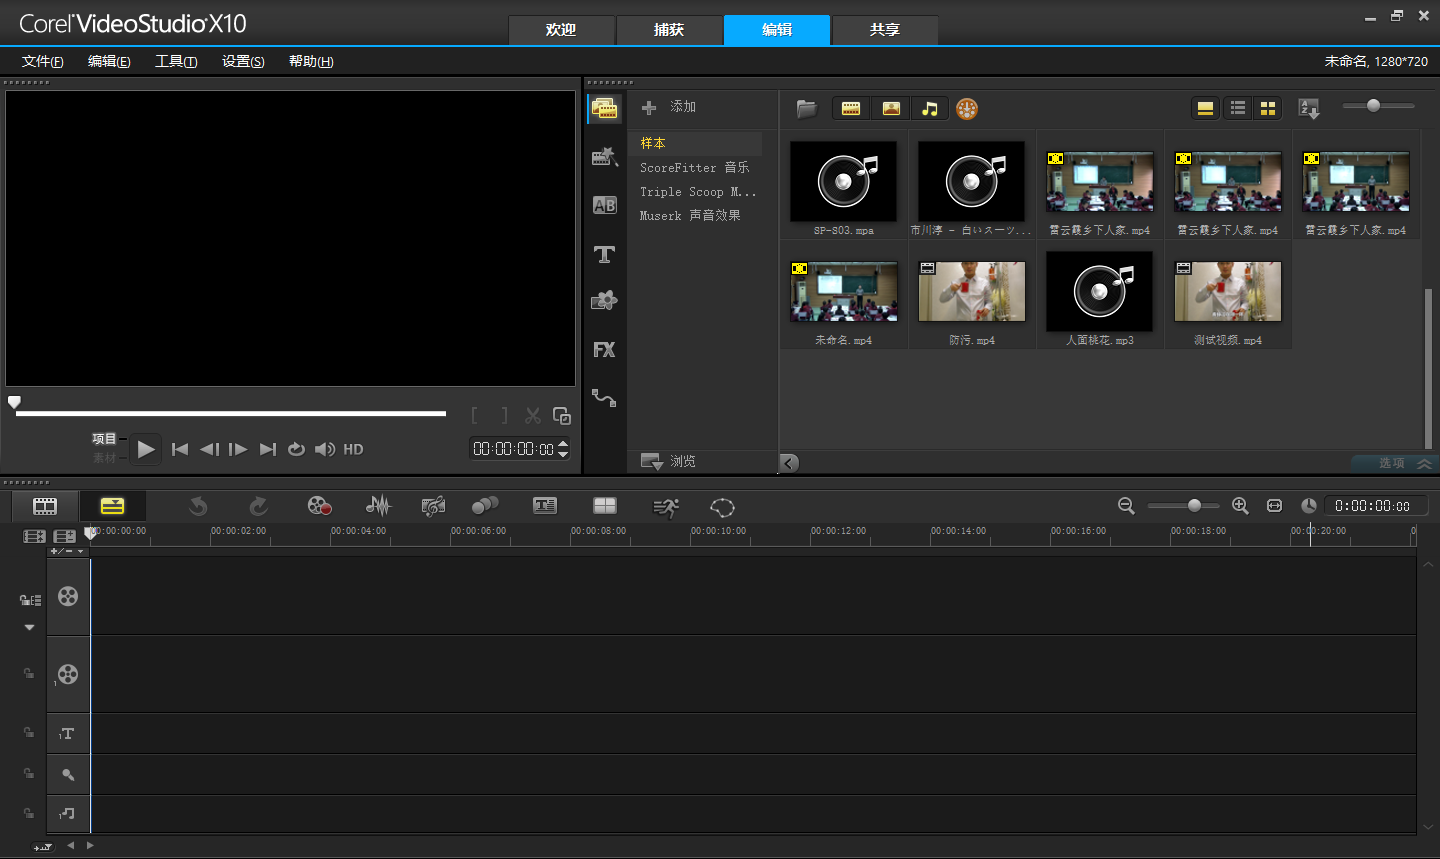Collapse library navigation panel arrow
The image size is (1440, 859).
(789, 462)
